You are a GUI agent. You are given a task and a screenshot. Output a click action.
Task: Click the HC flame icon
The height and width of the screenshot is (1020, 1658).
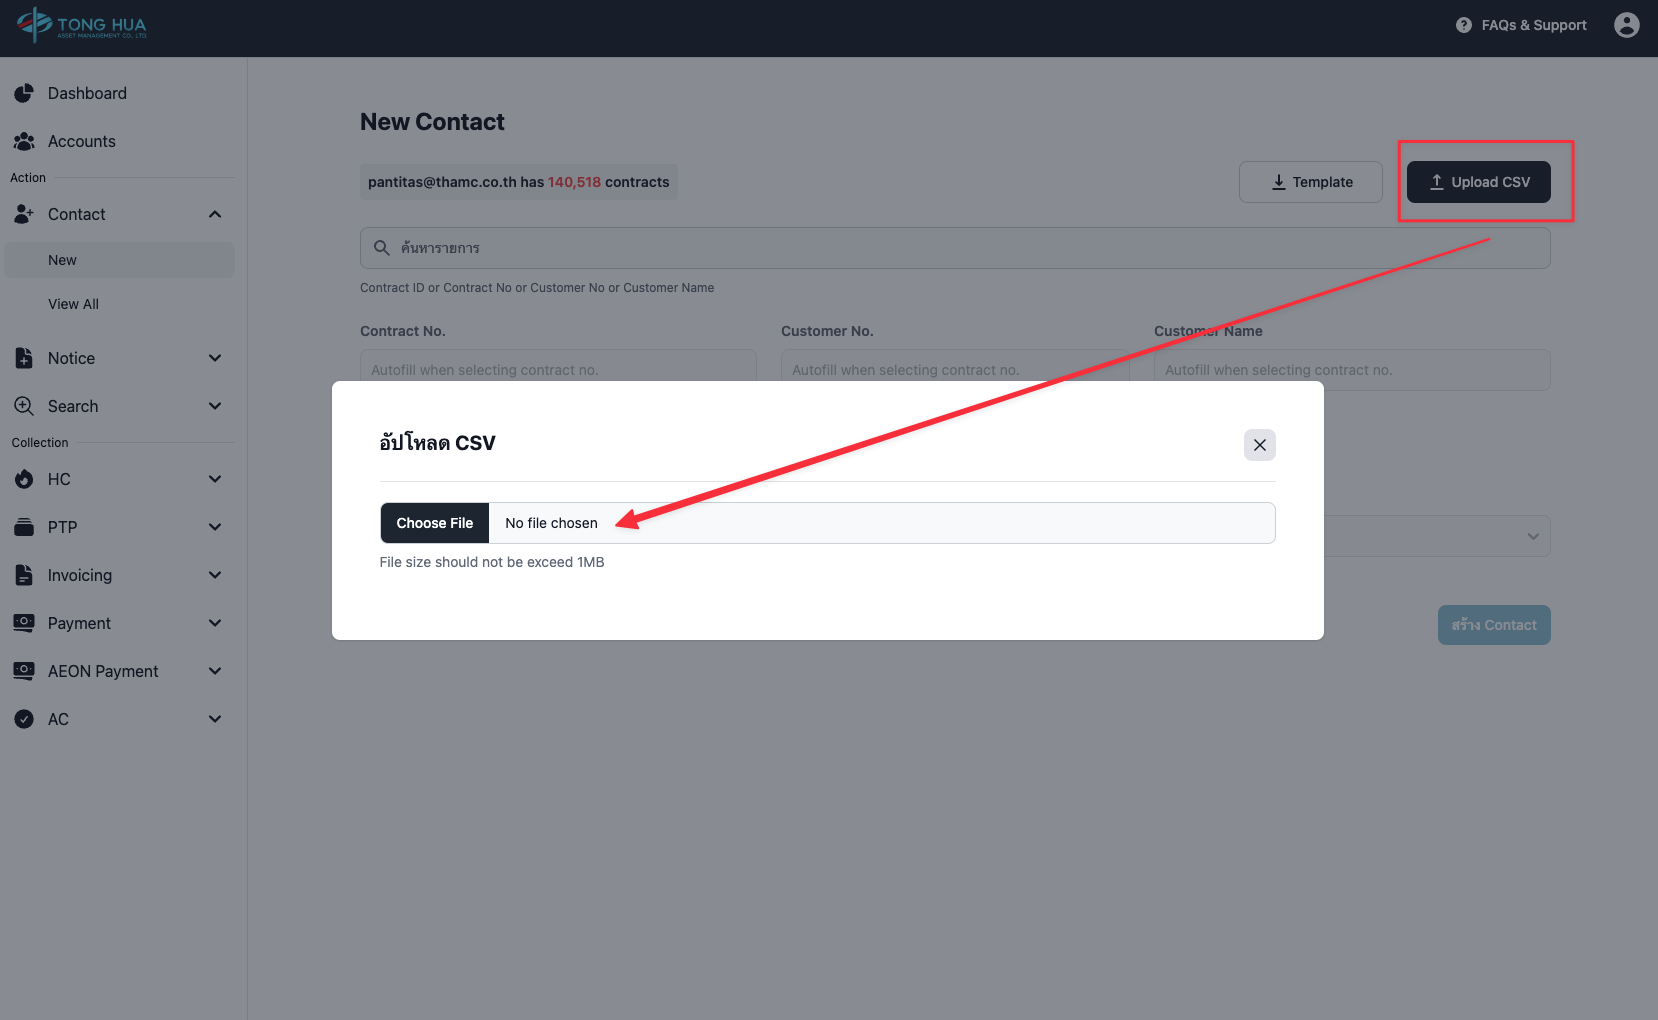pyautogui.click(x=24, y=479)
